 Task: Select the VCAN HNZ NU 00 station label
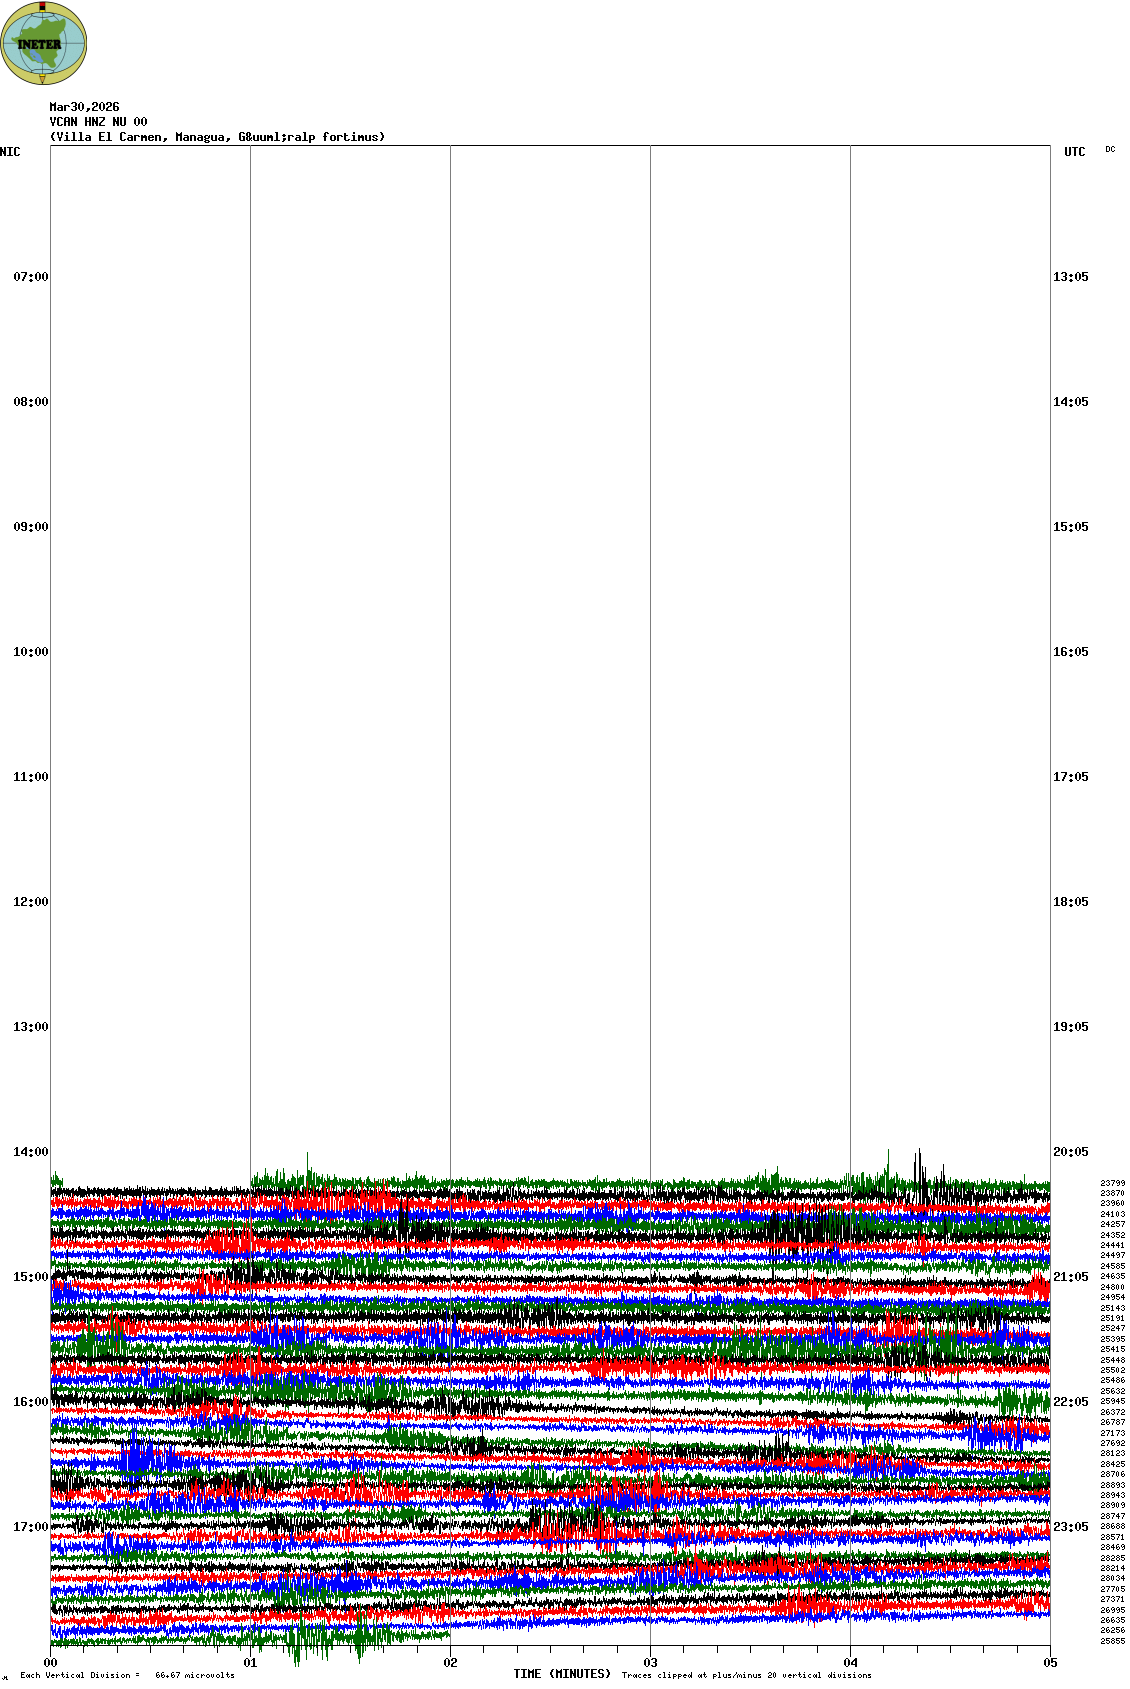point(98,122)
